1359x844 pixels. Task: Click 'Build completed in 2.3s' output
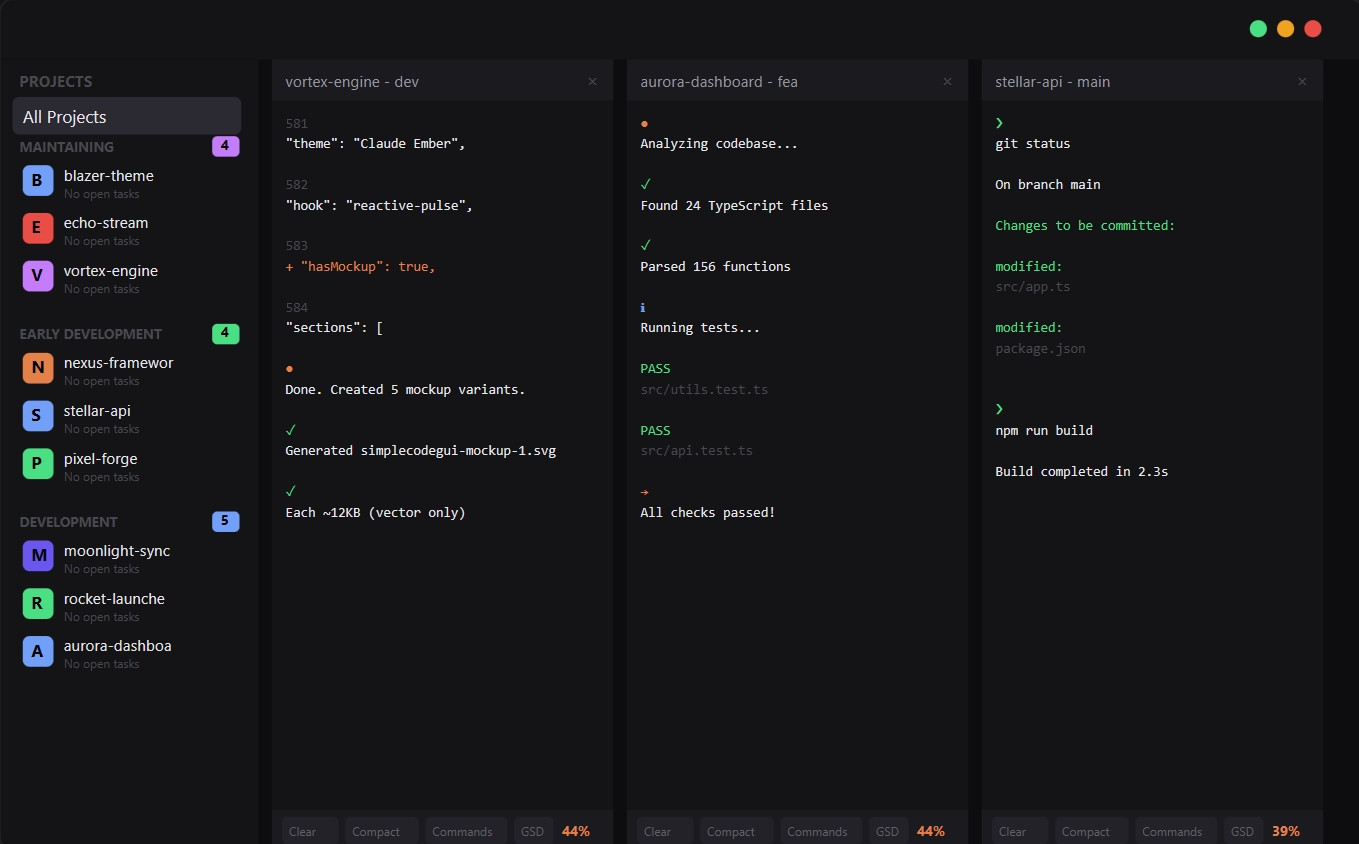click(x=1082, y=471)
